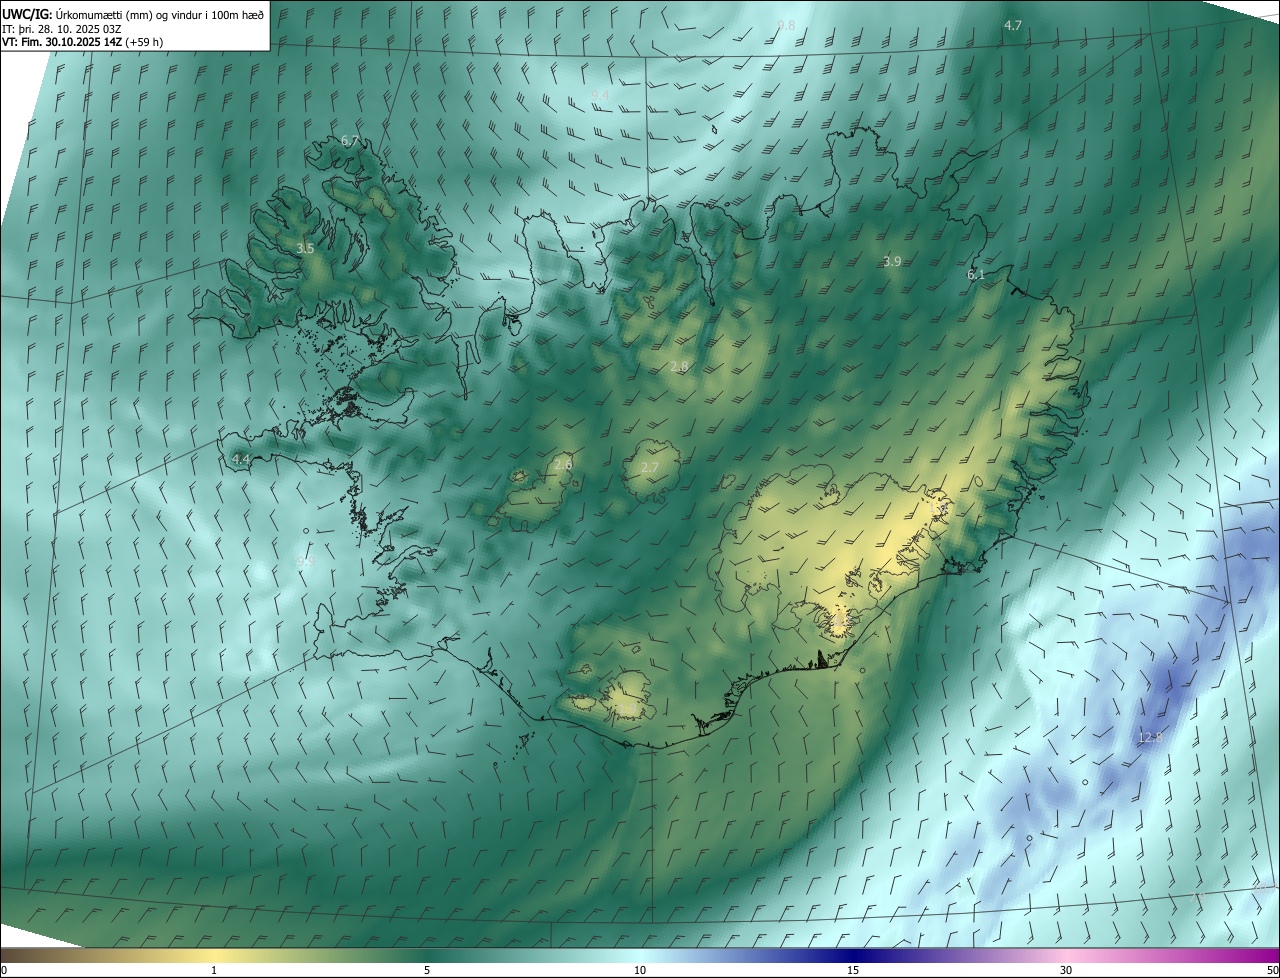Click the "2.7" value label on the glacier
This screenshot has height=978, width=1280.
pos(649,467)
